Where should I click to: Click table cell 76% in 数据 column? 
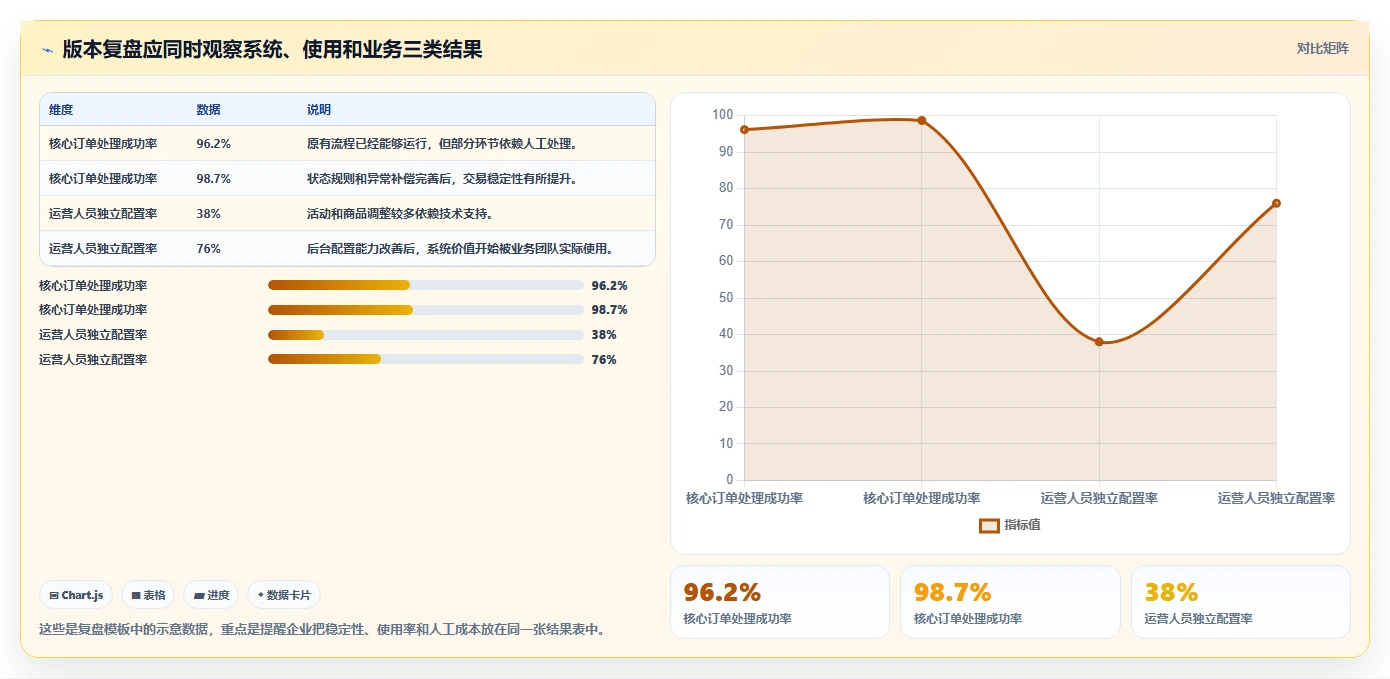coord(209,249)
